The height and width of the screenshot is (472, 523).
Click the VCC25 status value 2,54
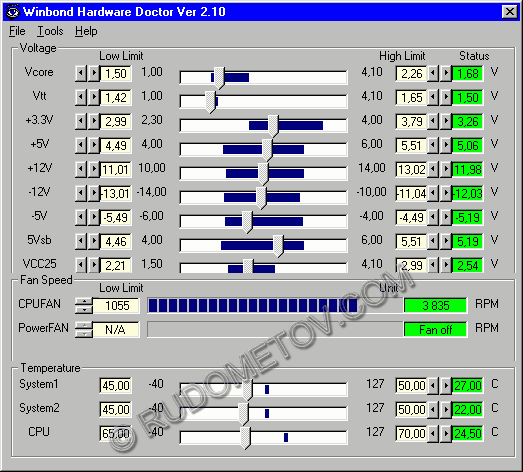tap(468, 266)
